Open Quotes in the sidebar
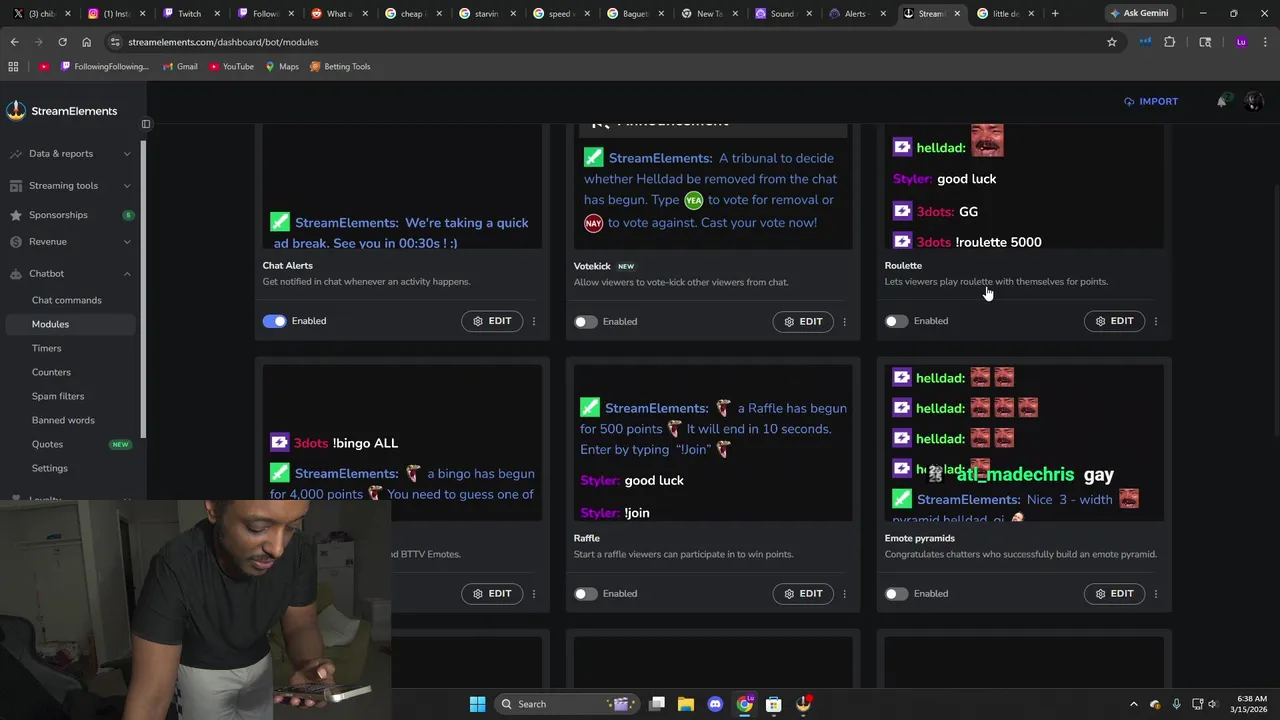Viewport: 1280px width, 720px height. click(47, 444)
